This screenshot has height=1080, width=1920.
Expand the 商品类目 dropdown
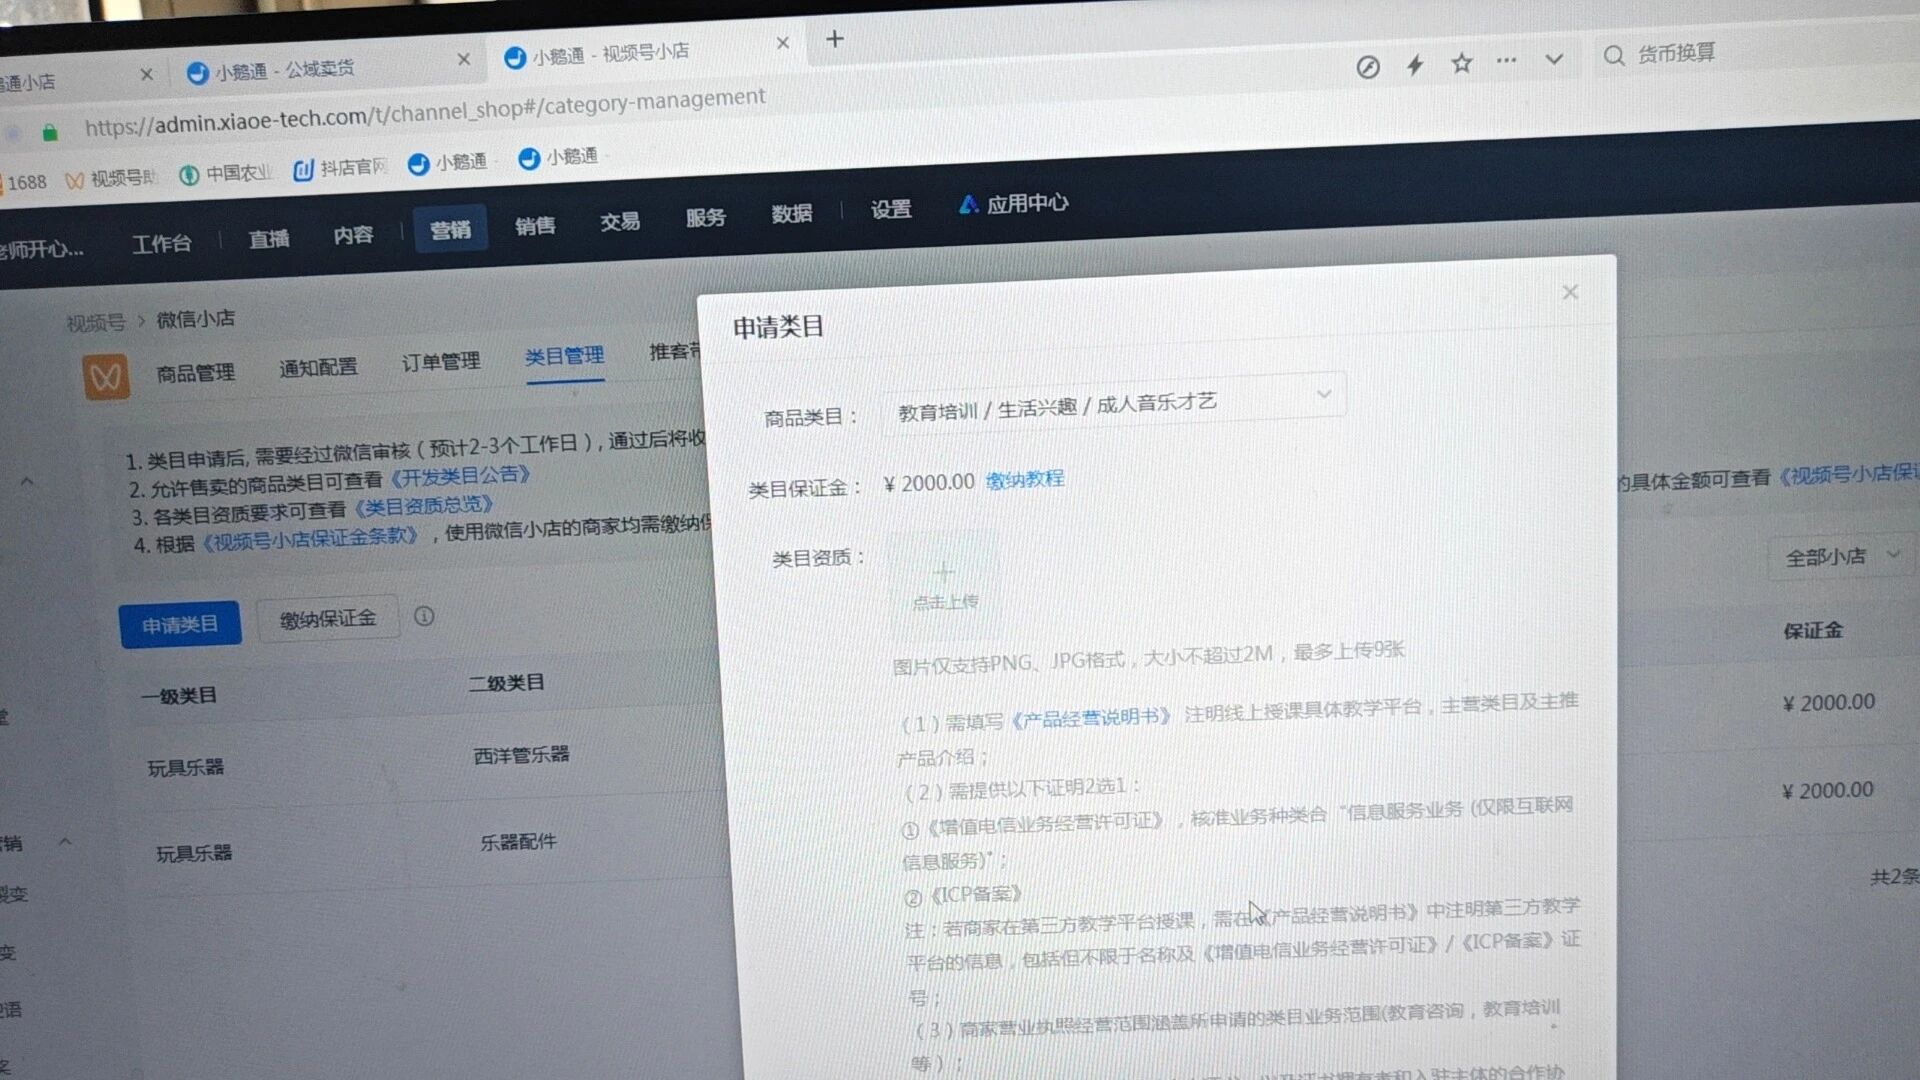click(1323, 395)
